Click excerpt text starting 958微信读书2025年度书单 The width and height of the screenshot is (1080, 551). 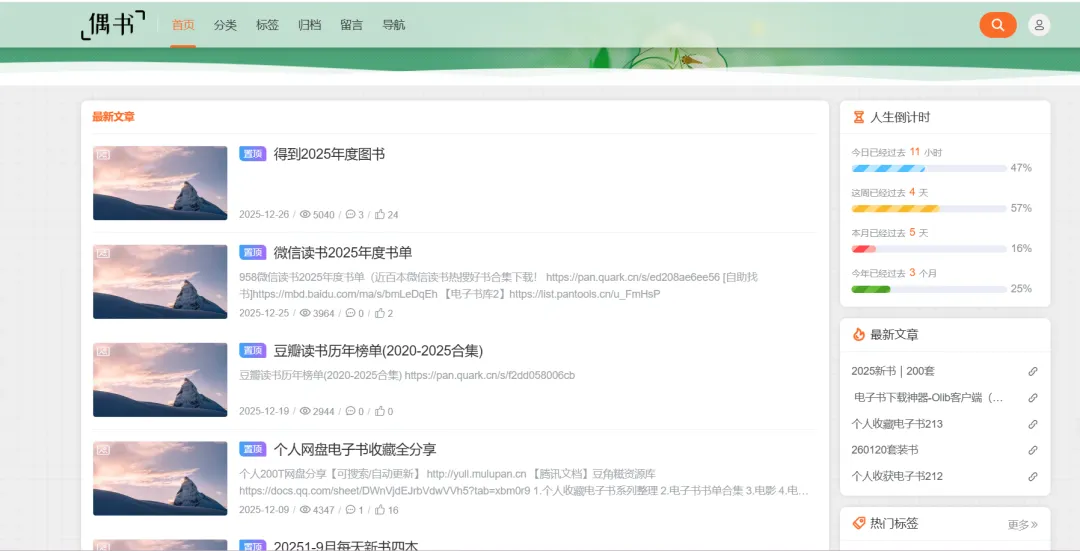coord(498,285)
